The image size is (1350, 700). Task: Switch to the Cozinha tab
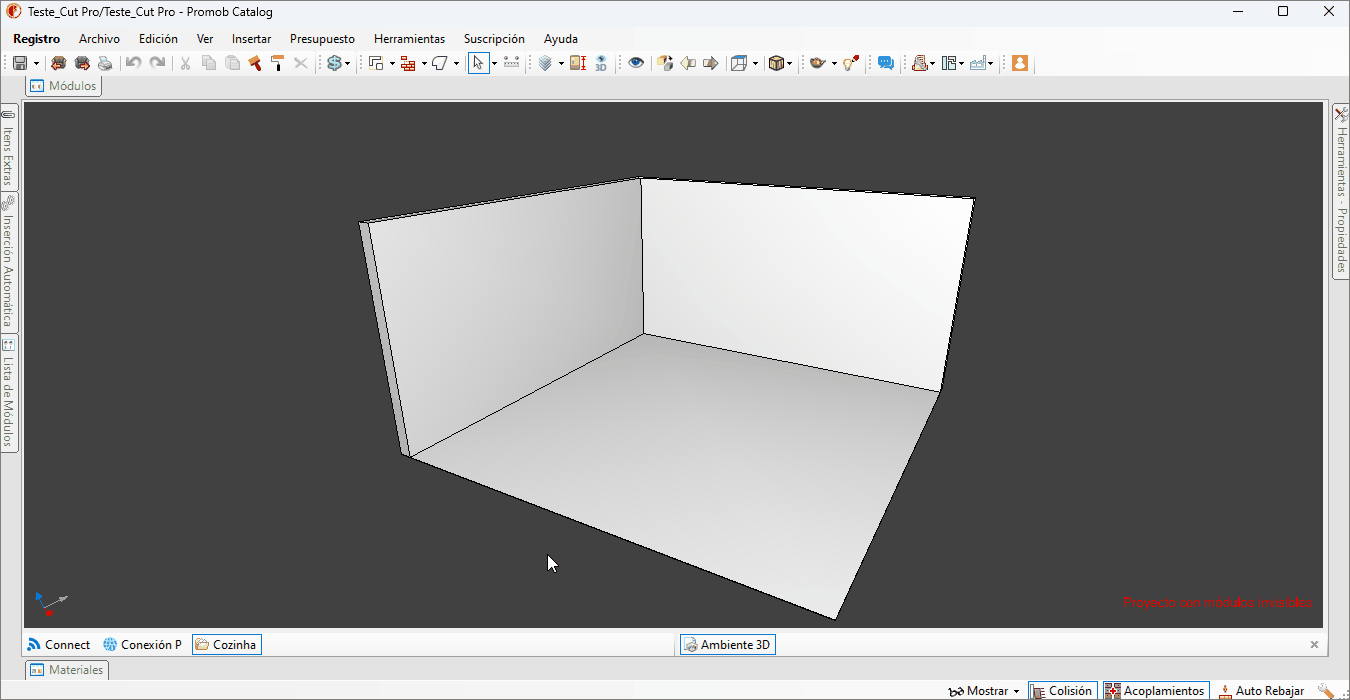click(227, 645)
